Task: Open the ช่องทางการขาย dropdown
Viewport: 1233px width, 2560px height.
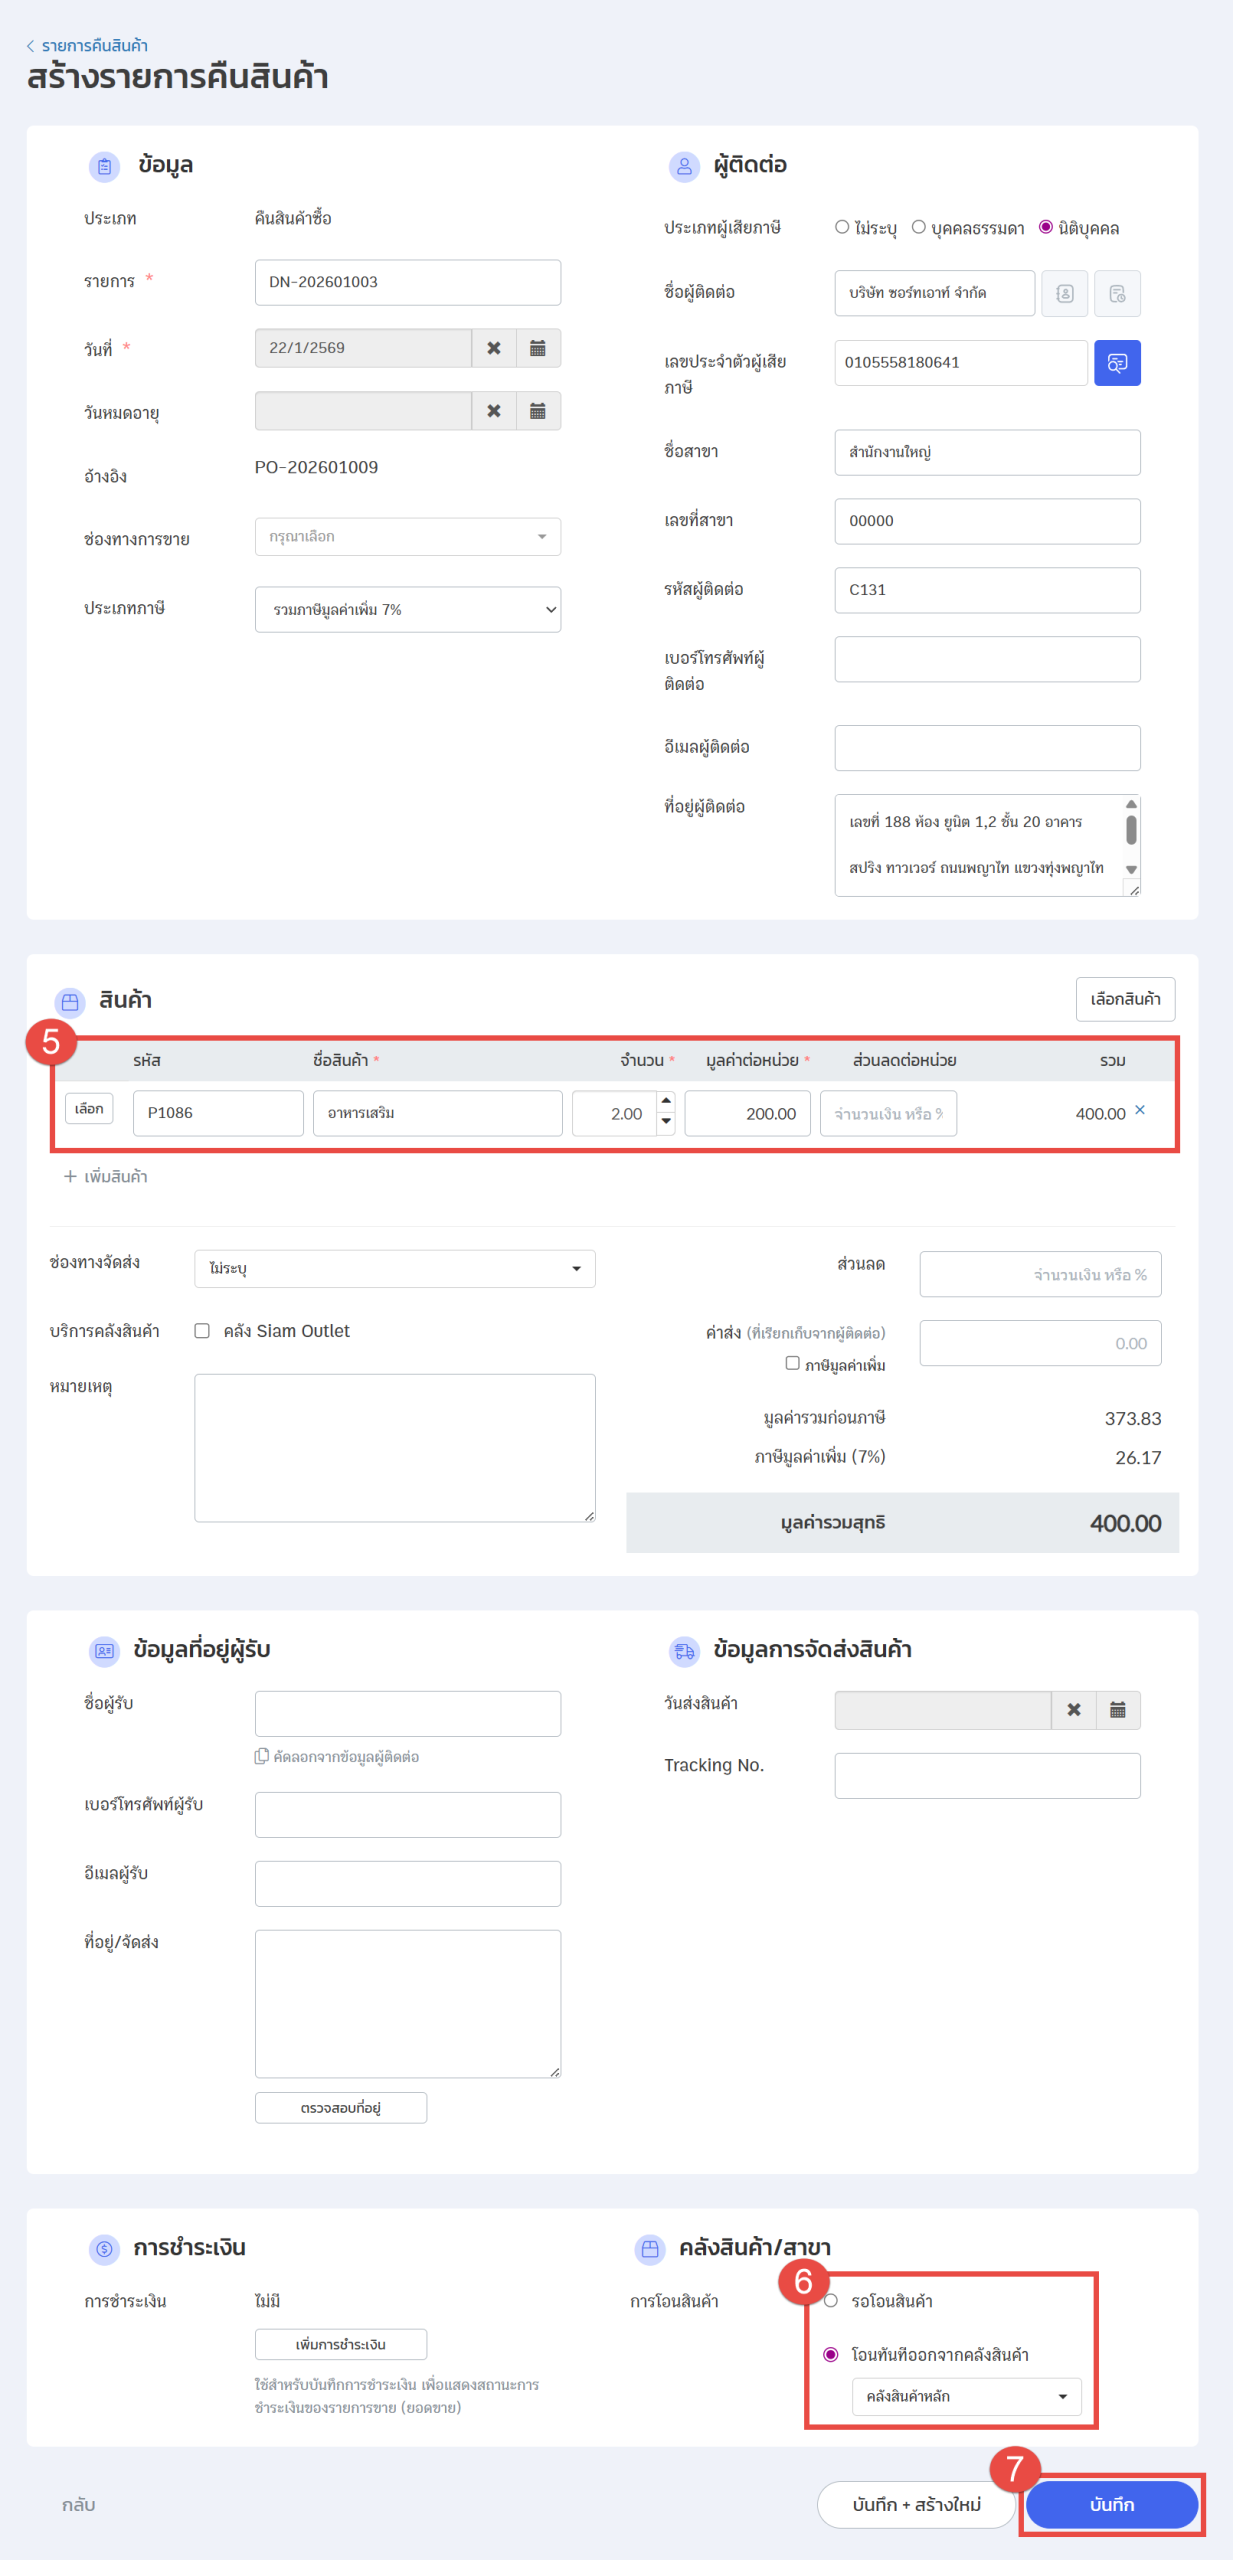Action: point(407,537)
